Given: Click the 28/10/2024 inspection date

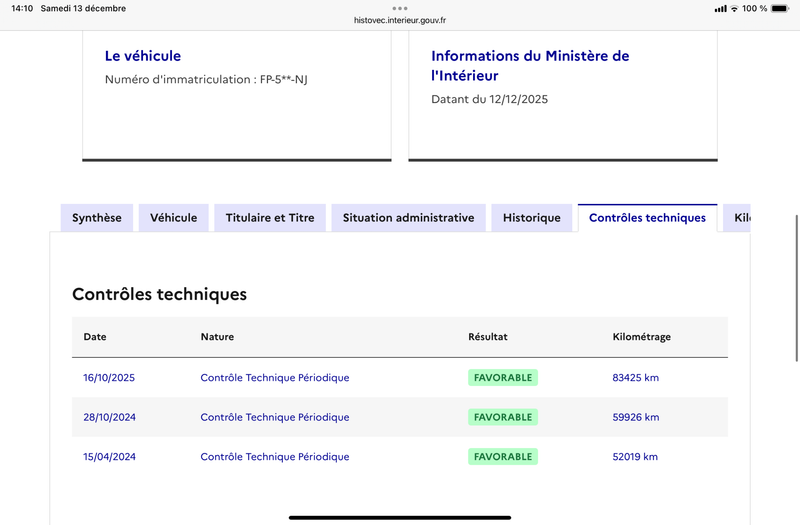Looking at the screenshot, I should pos(109,417).
